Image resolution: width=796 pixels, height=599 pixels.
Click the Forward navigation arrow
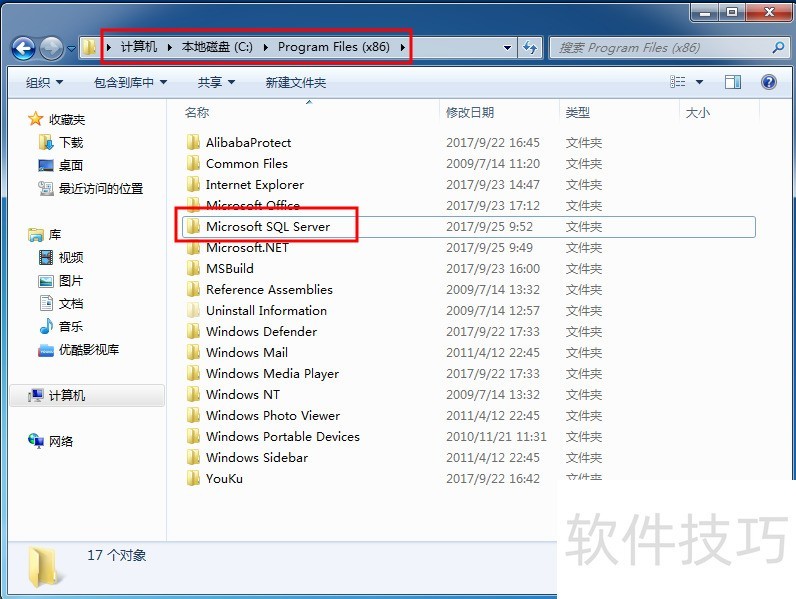(x=51, y=49)
